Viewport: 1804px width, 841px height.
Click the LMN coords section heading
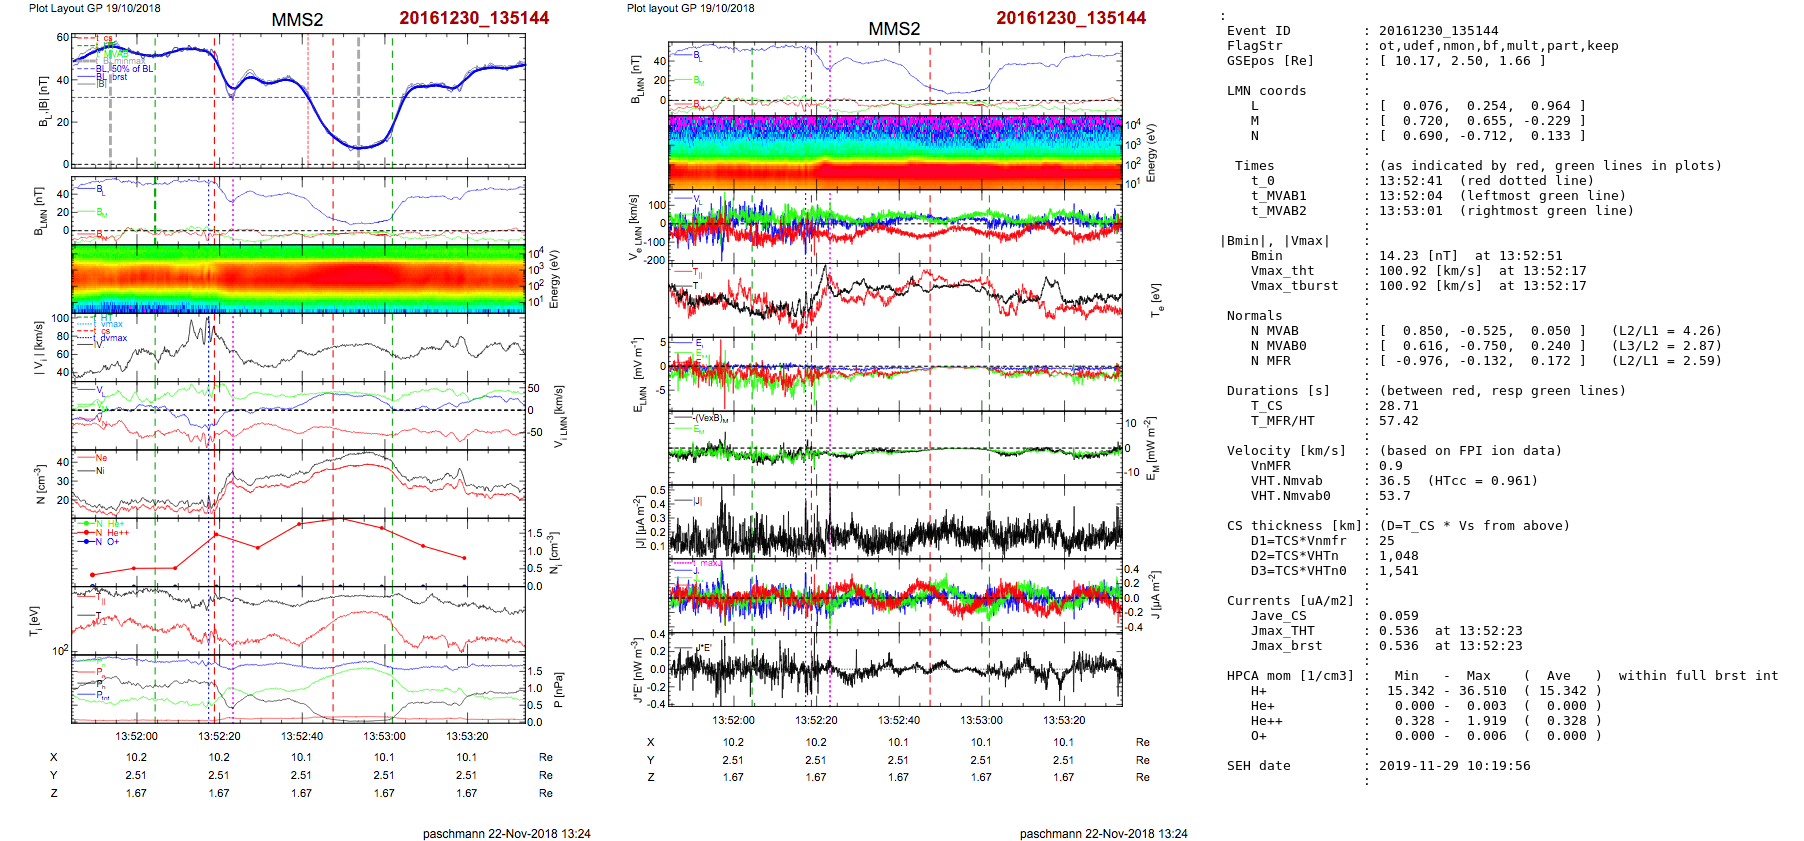(x=1266, y=91)
